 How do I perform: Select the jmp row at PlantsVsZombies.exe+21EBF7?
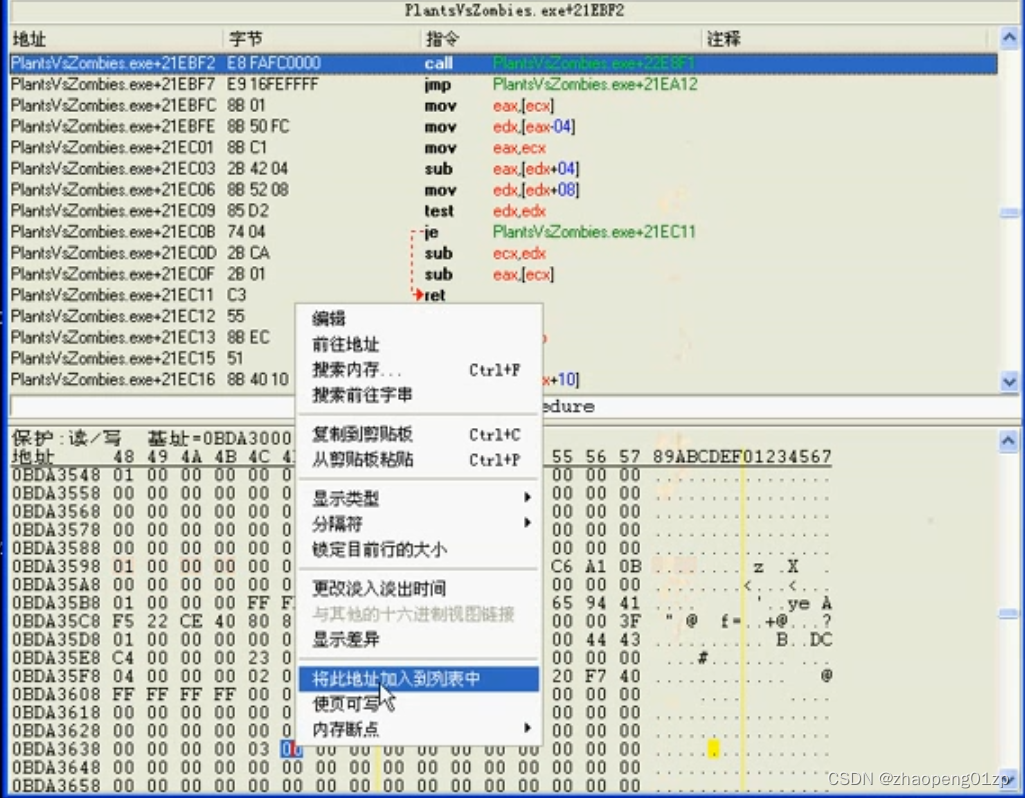point(503,84)
